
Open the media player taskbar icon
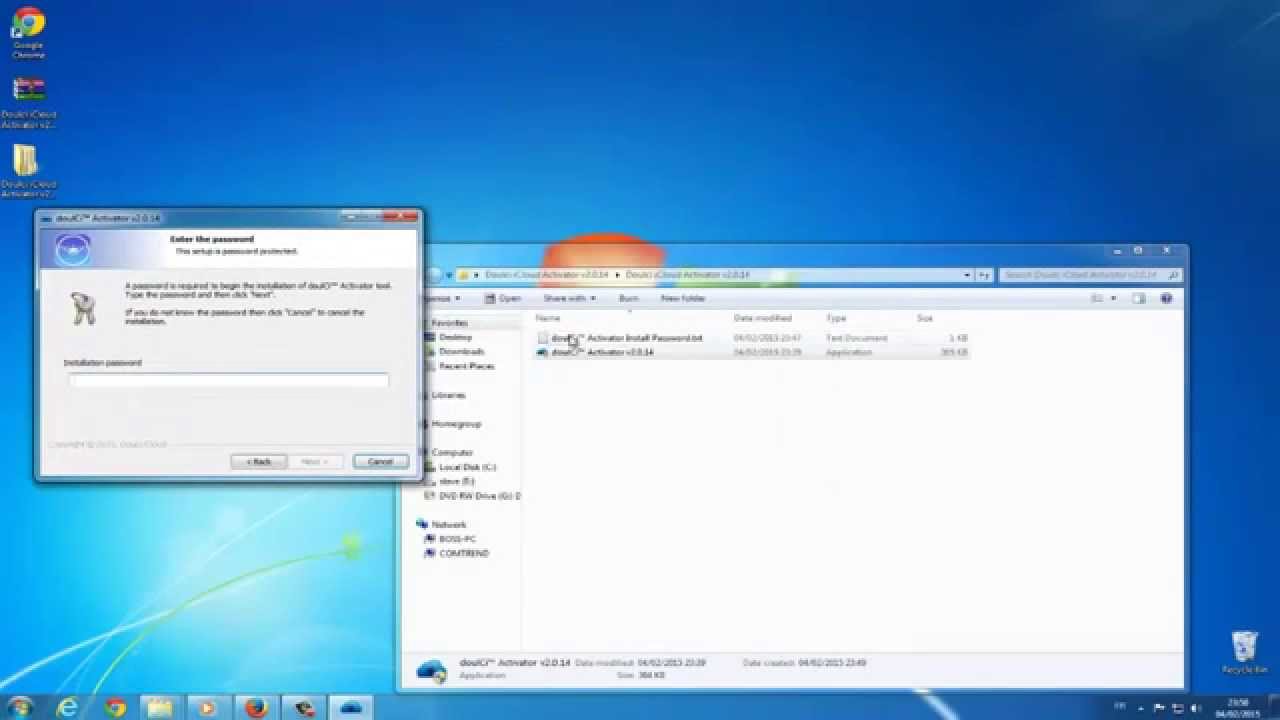(x=208, y=708)
